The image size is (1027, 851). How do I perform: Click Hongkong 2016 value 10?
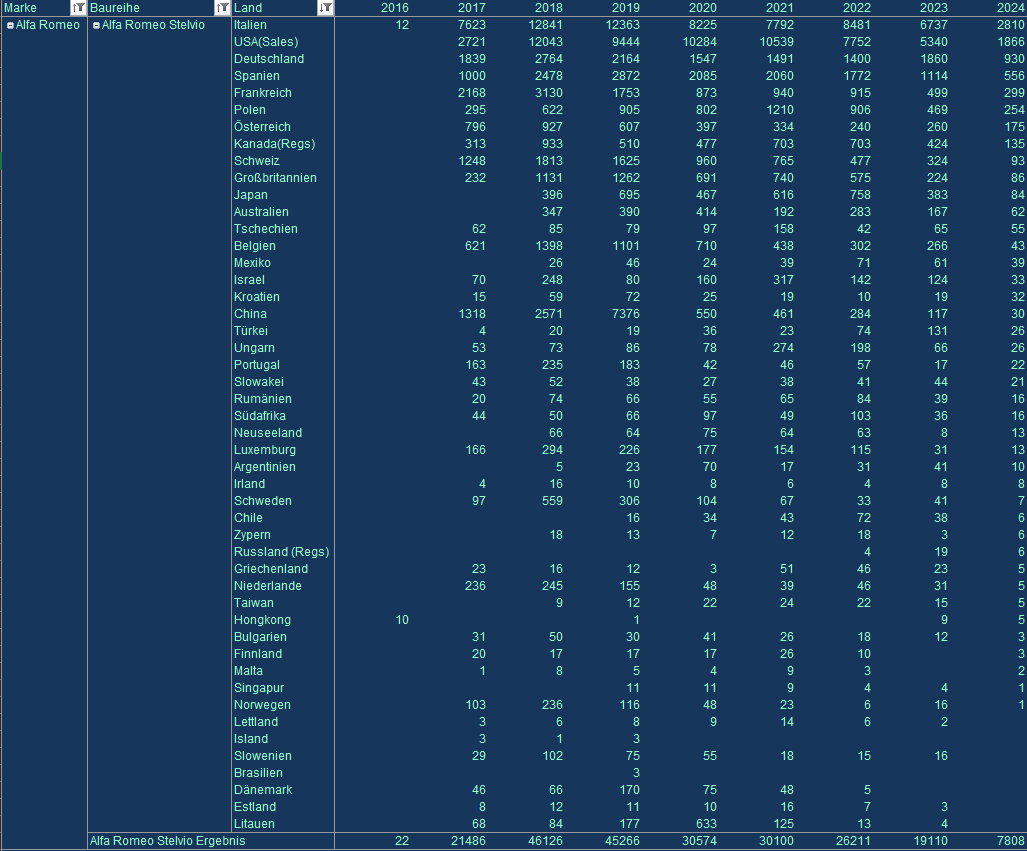coord(402,620)
